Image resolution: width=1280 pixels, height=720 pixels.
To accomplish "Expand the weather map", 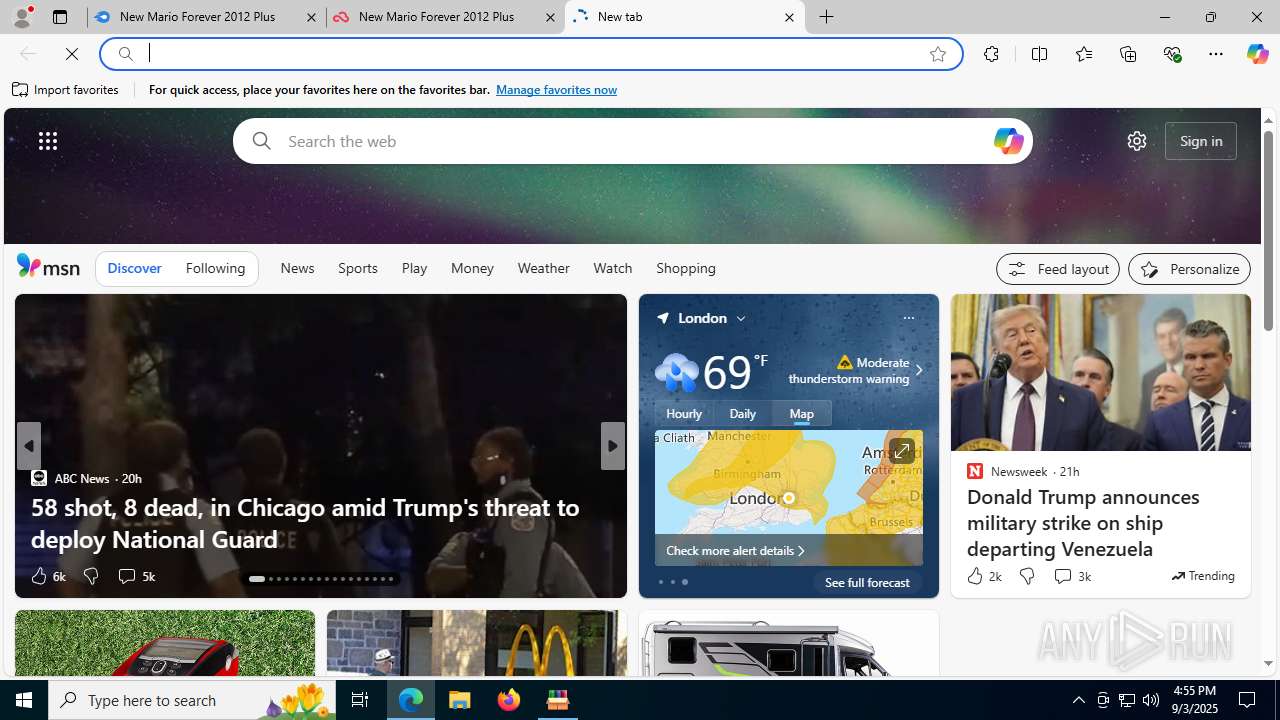I will (x=901, y=451).
